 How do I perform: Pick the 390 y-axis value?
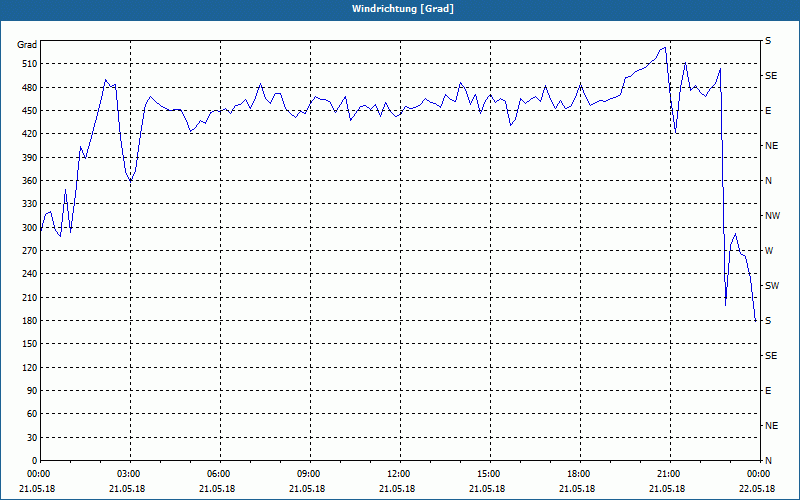tap(30, 157)
